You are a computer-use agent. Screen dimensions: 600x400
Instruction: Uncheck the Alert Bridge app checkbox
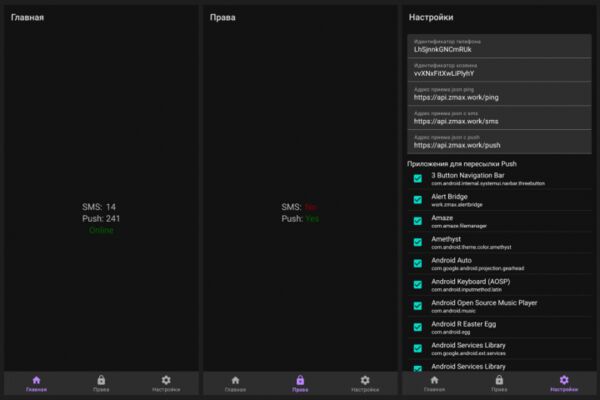(418, 200)
